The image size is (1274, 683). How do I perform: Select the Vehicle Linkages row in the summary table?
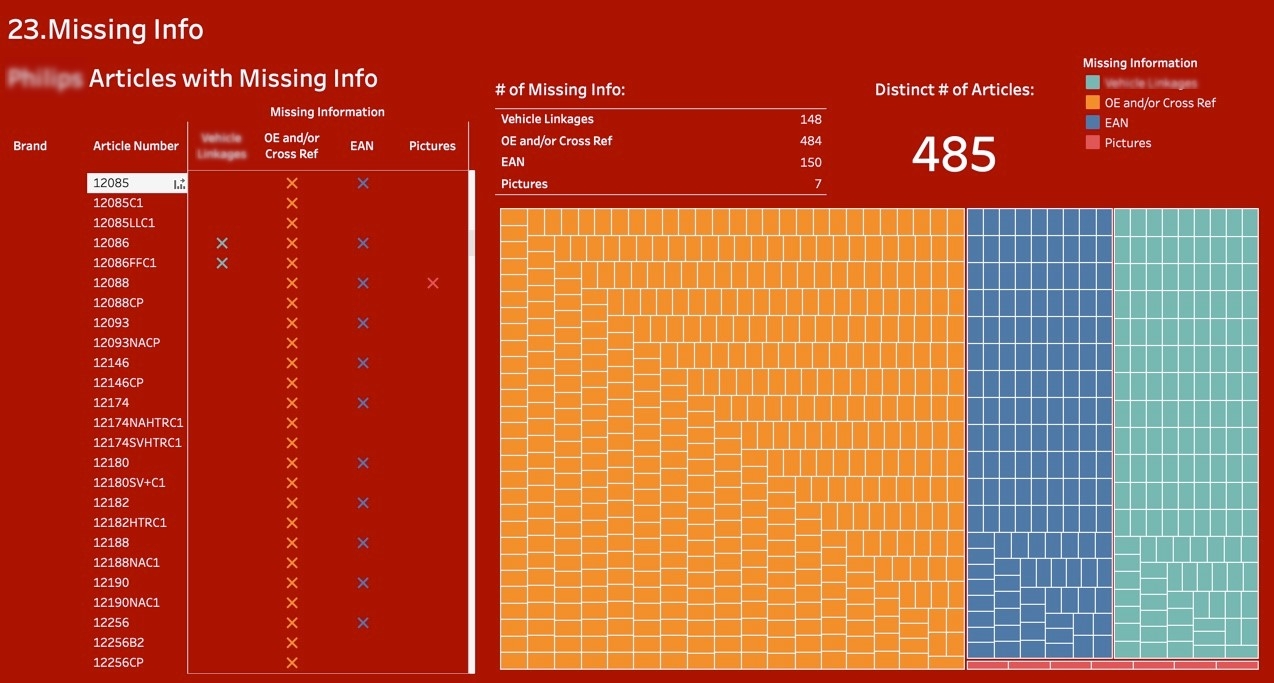[x=660, y=119]
